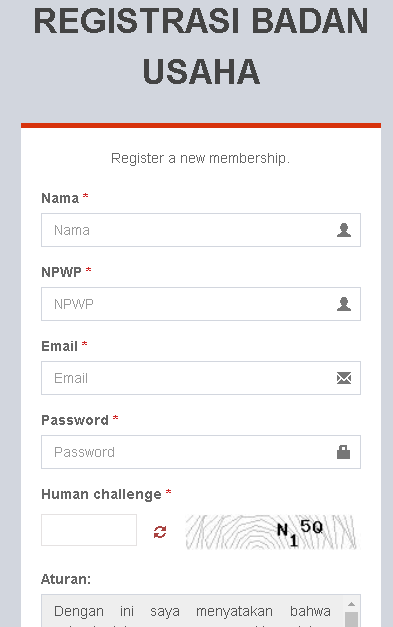Click into the Password input field
The height and width of the screenshot is (627, 393).
(201, 452)
